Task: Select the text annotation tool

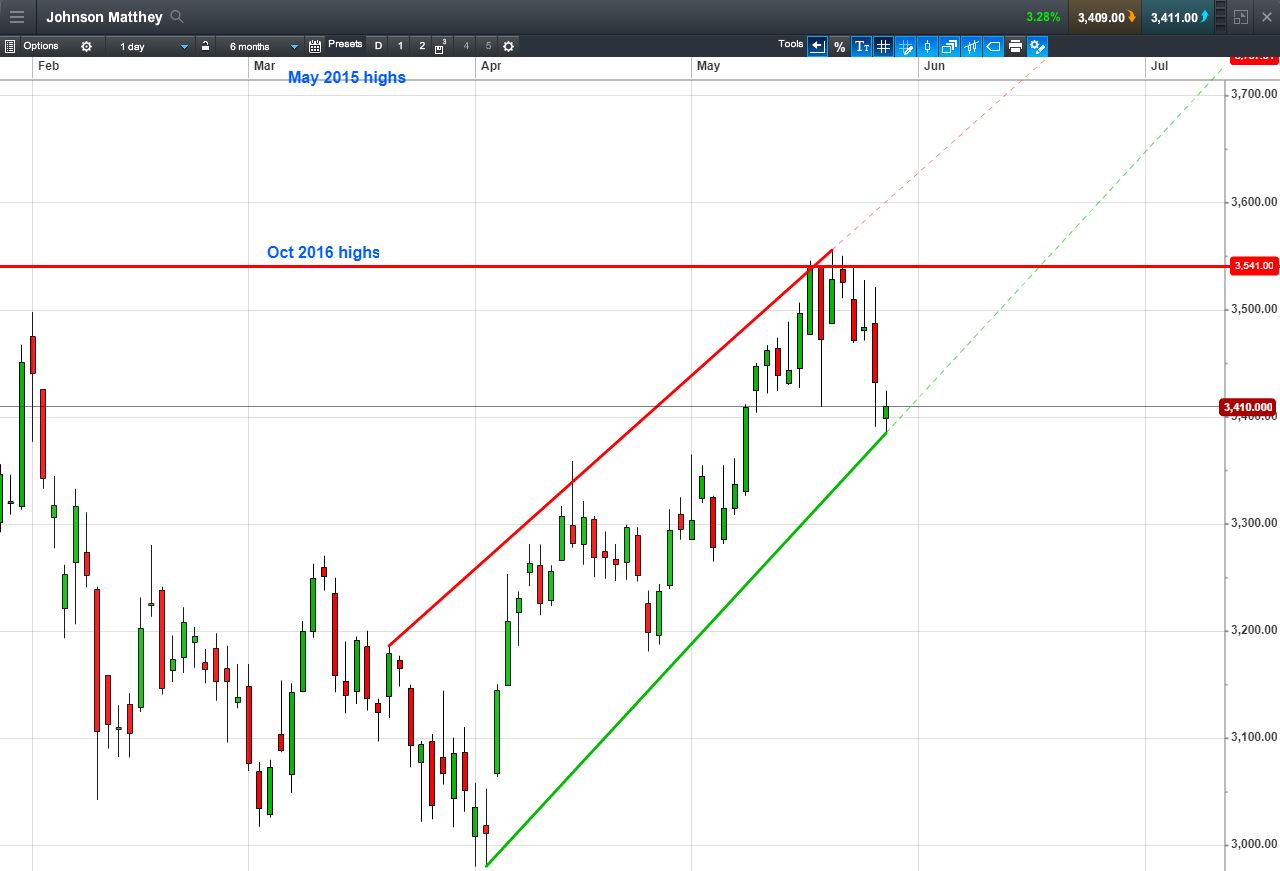Action: tap(862, 46)
